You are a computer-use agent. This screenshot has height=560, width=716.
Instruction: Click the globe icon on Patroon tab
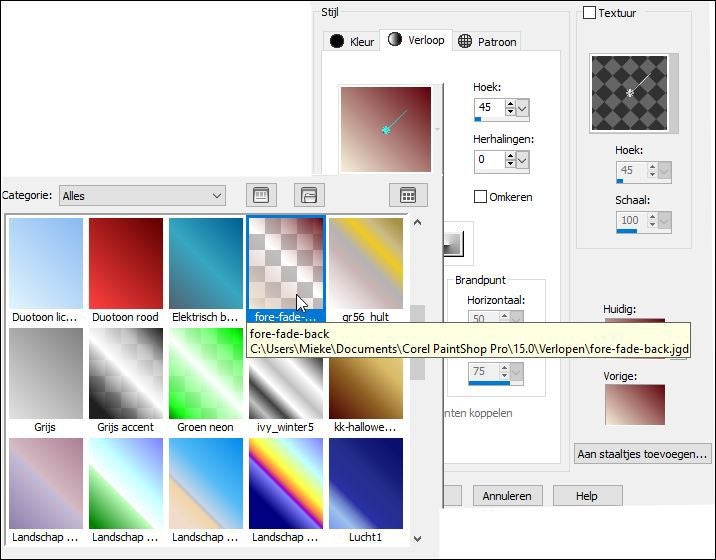(465, 42)
